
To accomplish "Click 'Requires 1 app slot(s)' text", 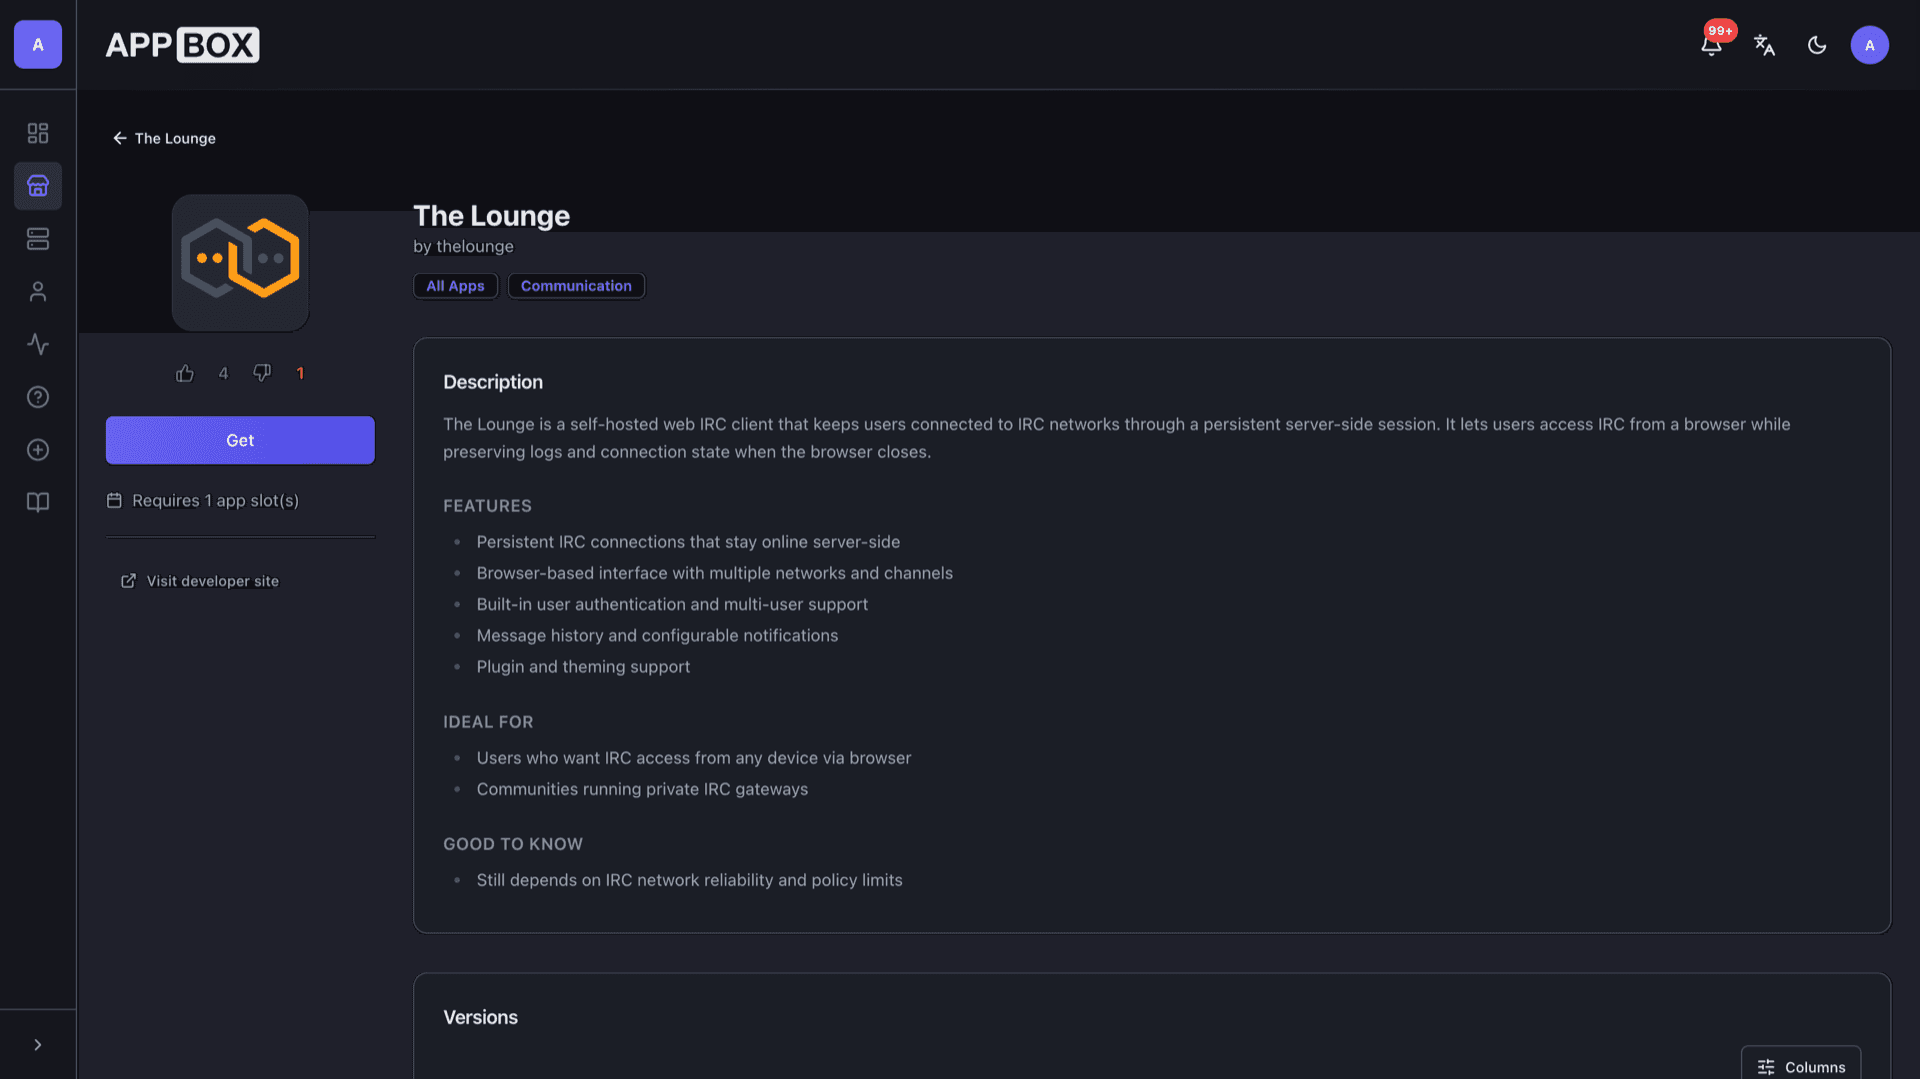I will click(x=215, y=501).
